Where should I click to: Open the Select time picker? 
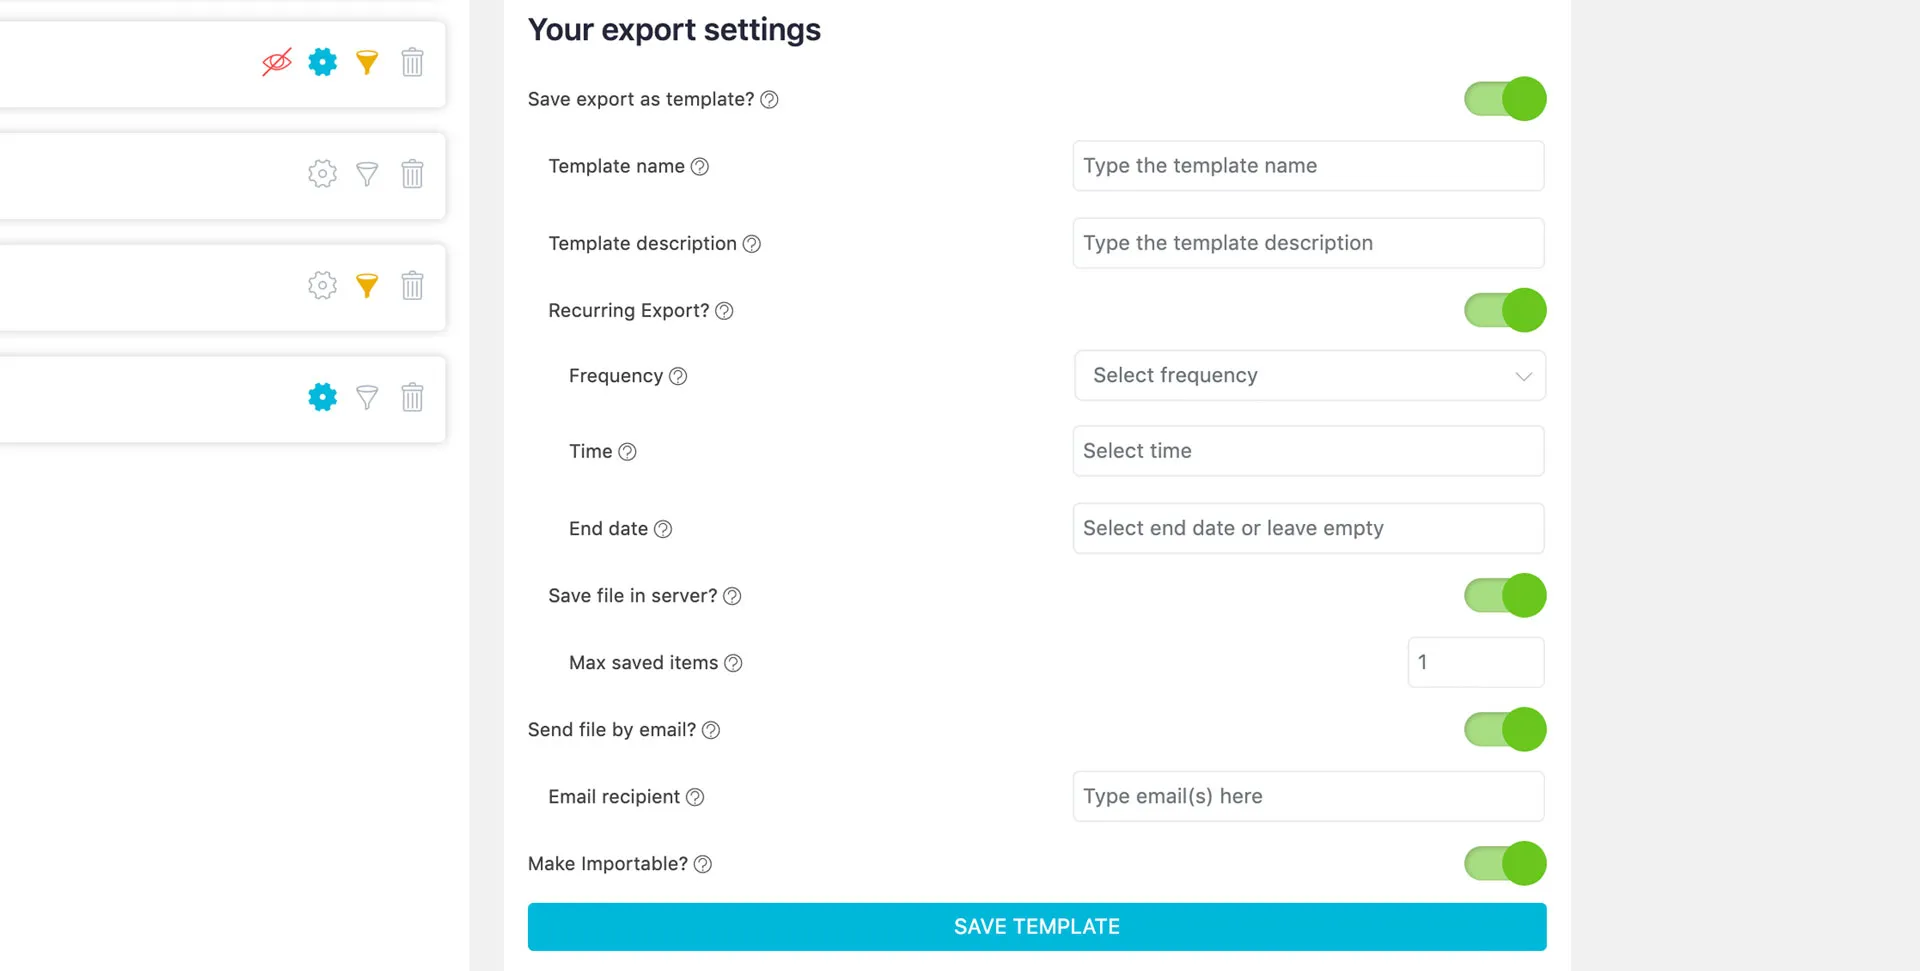pyautogui.click(x=1308, y=451)
